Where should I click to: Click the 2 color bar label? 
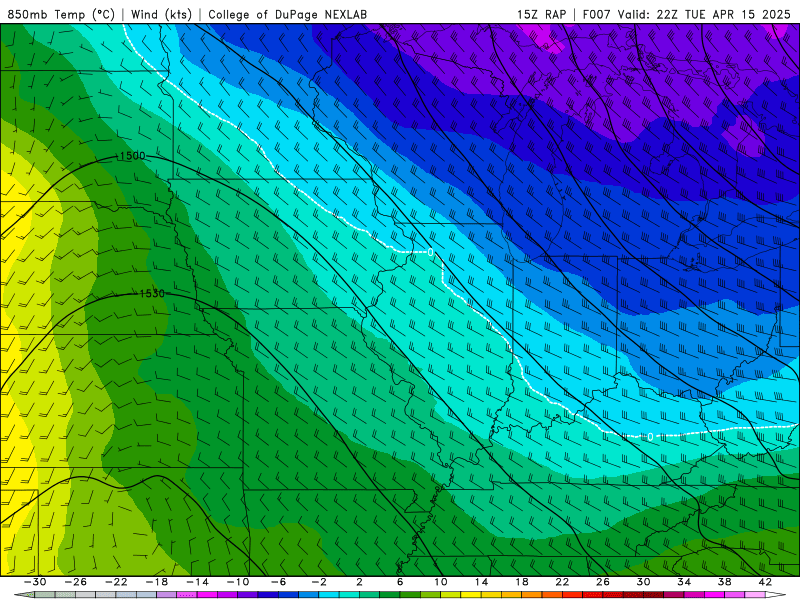(359, 582)
